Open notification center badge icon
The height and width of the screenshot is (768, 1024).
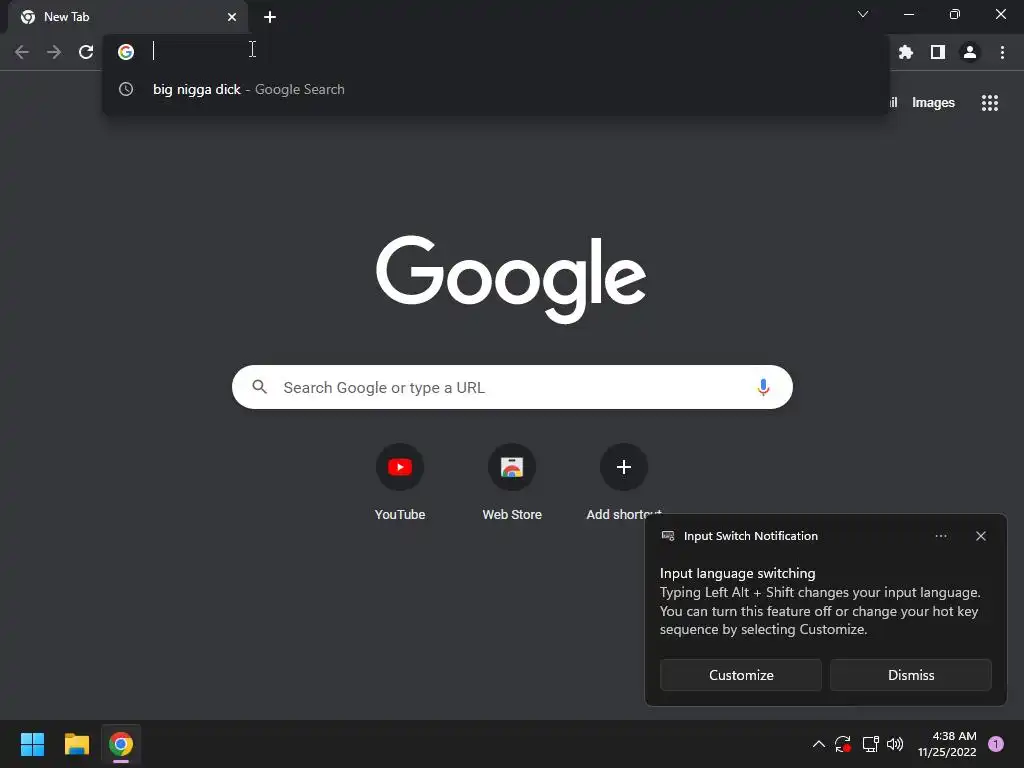click(996, 744)
